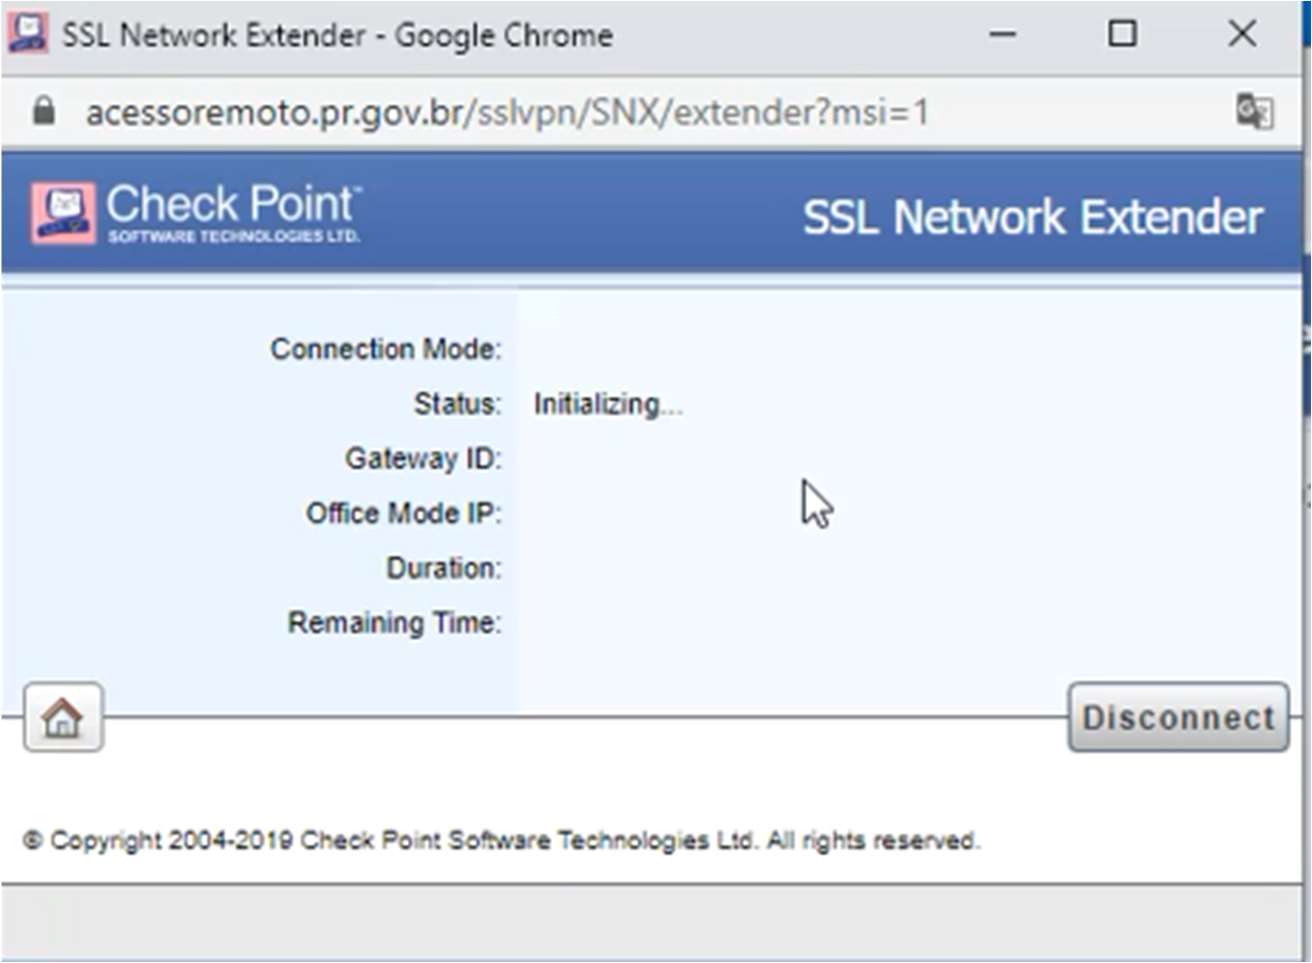Click the window title 'SSL Network Extender - Google Chrome'
Image resolution: width=1312 pixels, height=963 pixels.
338,35
